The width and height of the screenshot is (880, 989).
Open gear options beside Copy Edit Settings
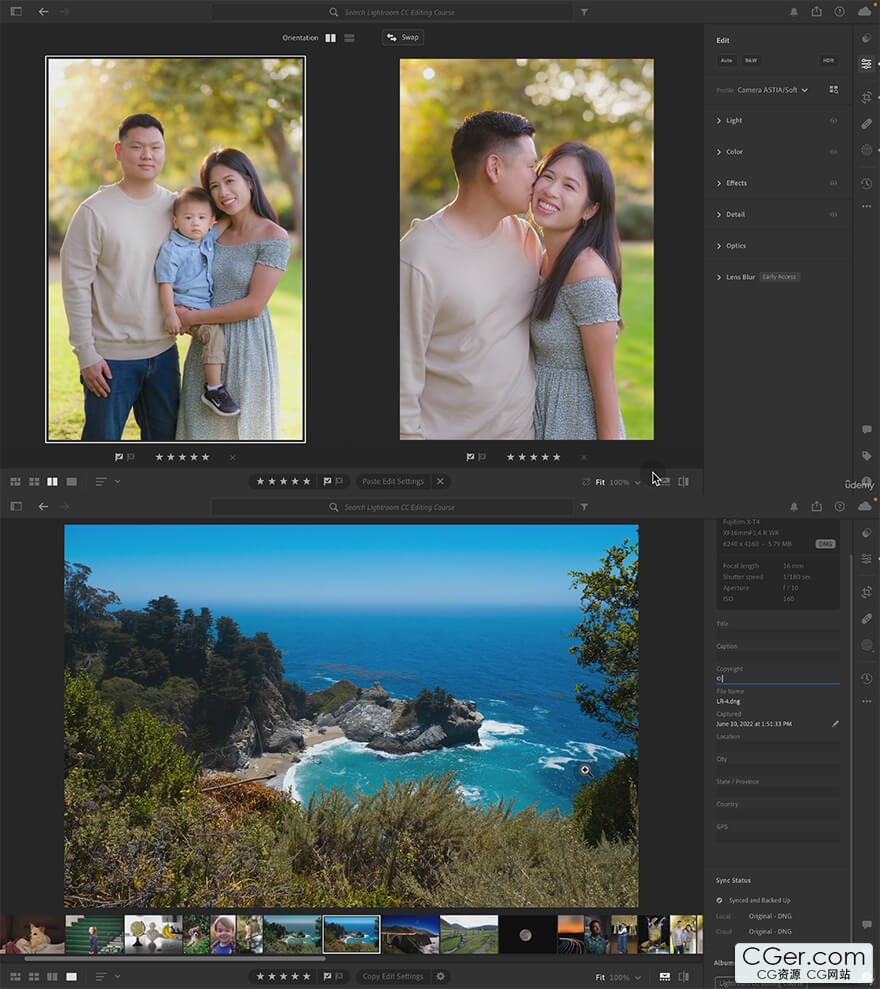tap(440, 976)
